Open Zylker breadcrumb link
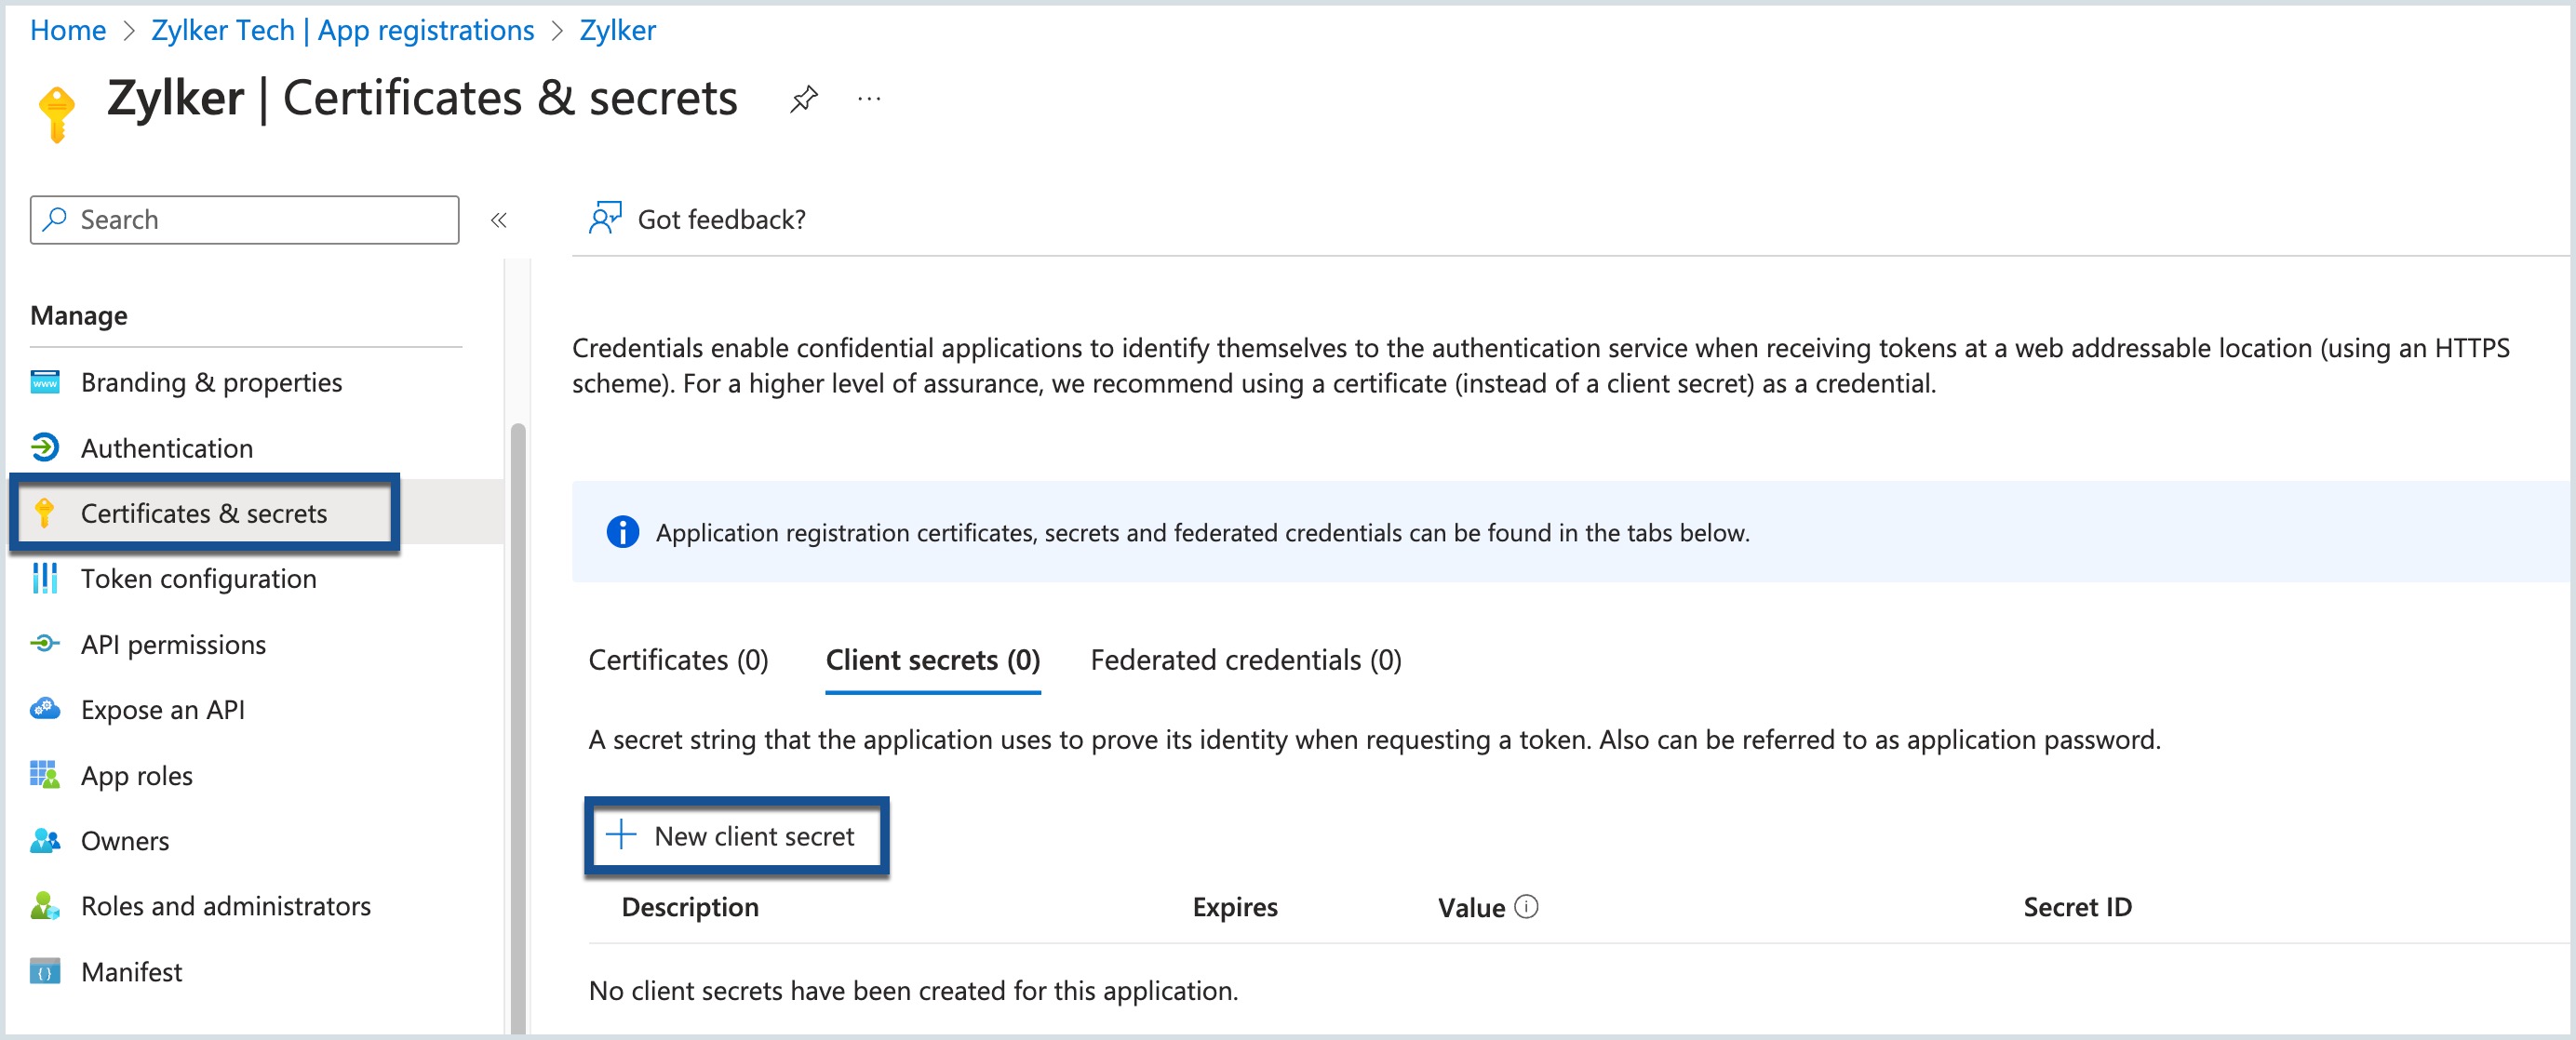This screenshot has height=1040, width=2576. pos(617,30)
